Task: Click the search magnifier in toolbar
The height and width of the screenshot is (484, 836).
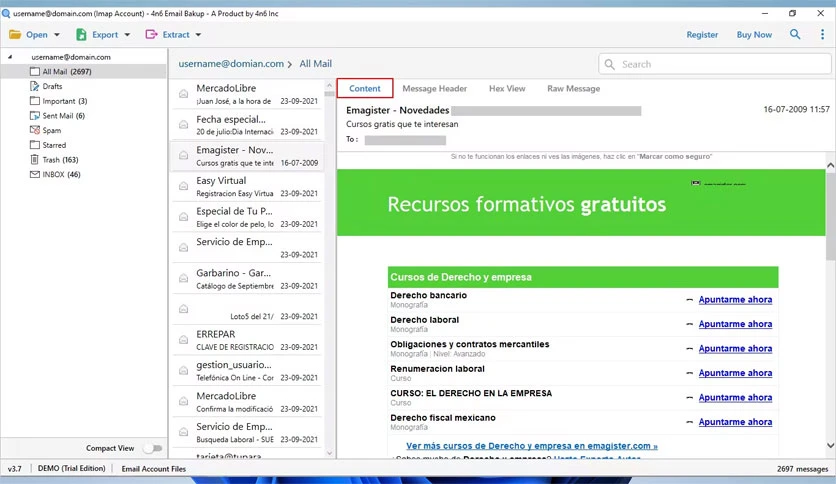Action: click(x=795, y=34)
